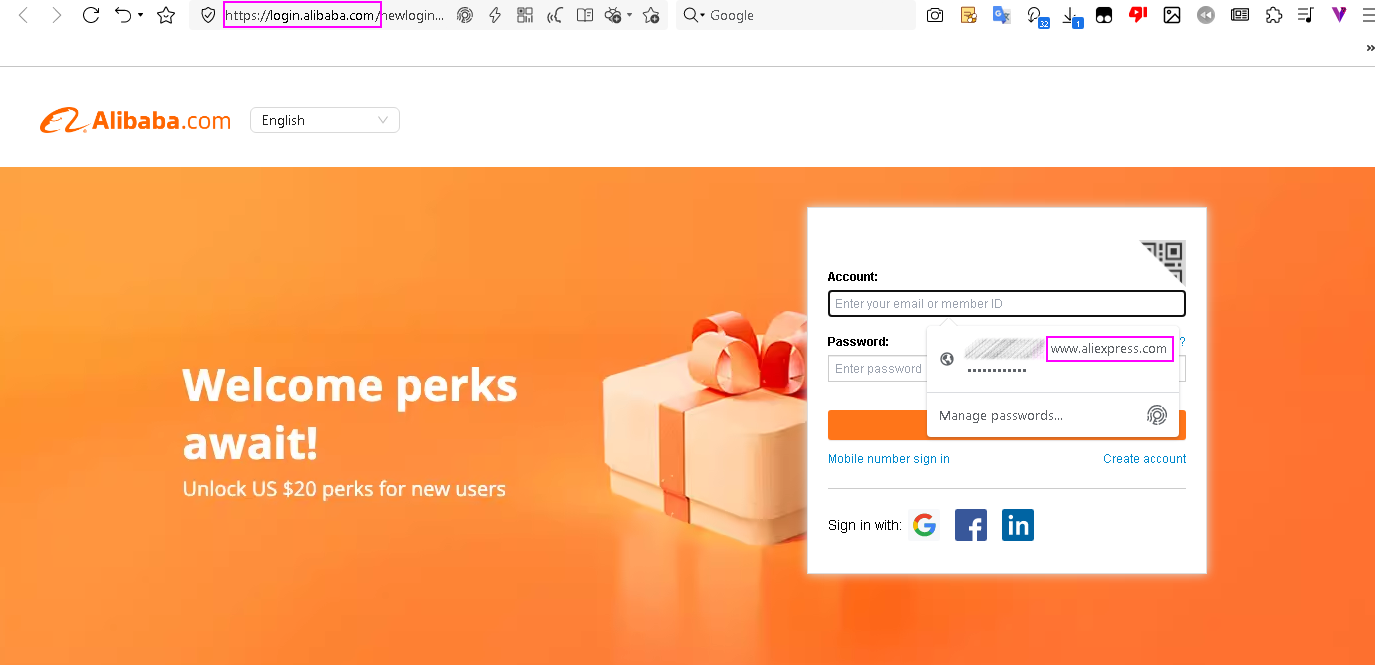1375x665 pixels.
Task: Open the shield site-protection icon
Action: pyautogui.click(x=208, y=15)
